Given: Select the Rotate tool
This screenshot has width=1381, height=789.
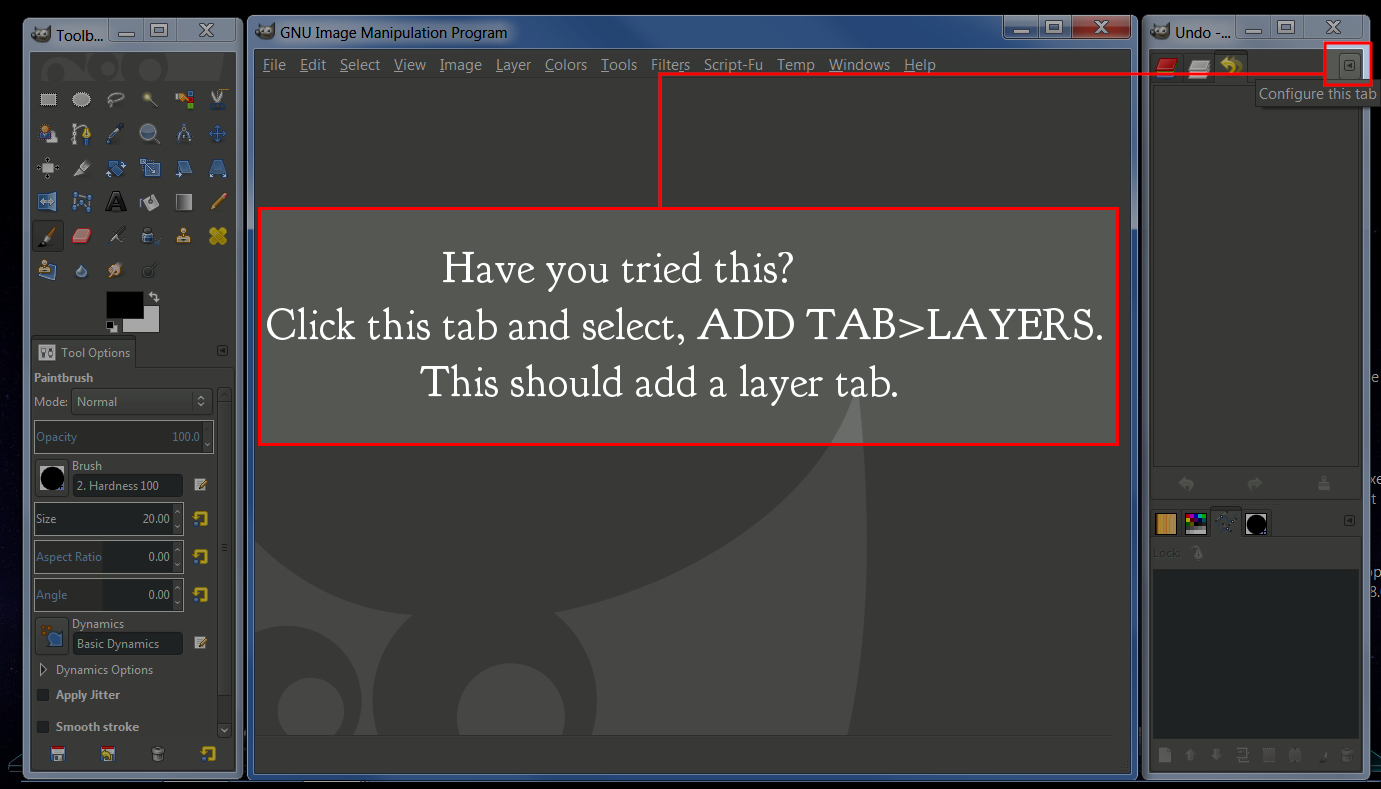Looking at the screenshot, I should click(116, 167).
